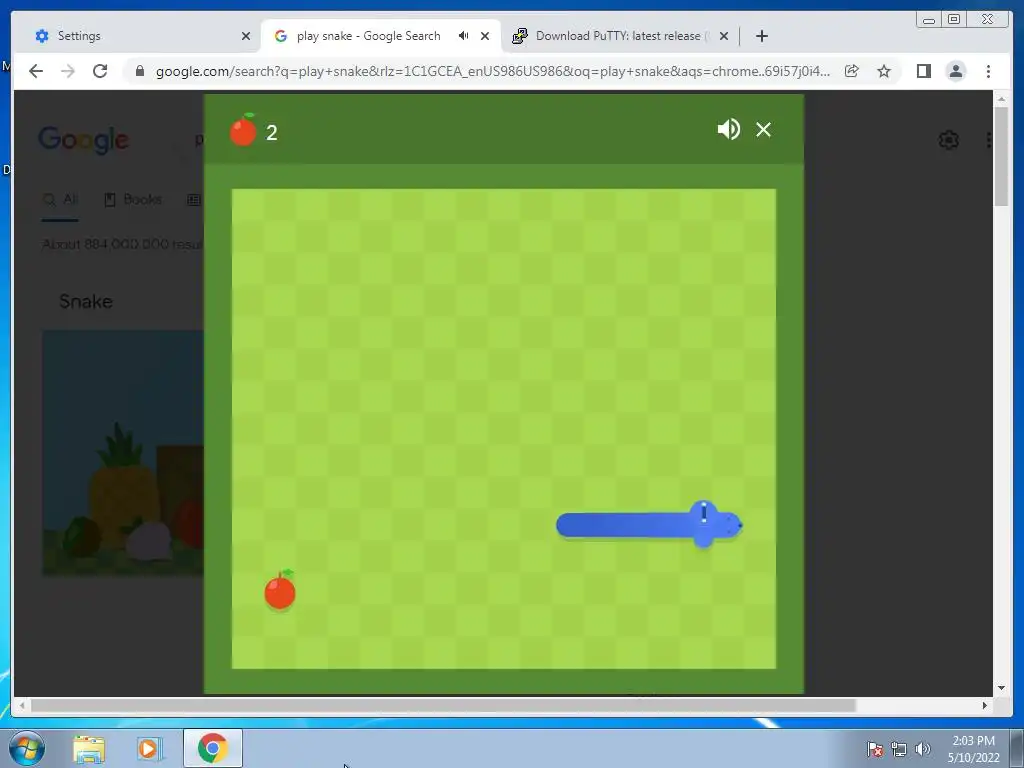
Task: Click the scroll-down arrow of the page
Action: [x=1001, y=688]
